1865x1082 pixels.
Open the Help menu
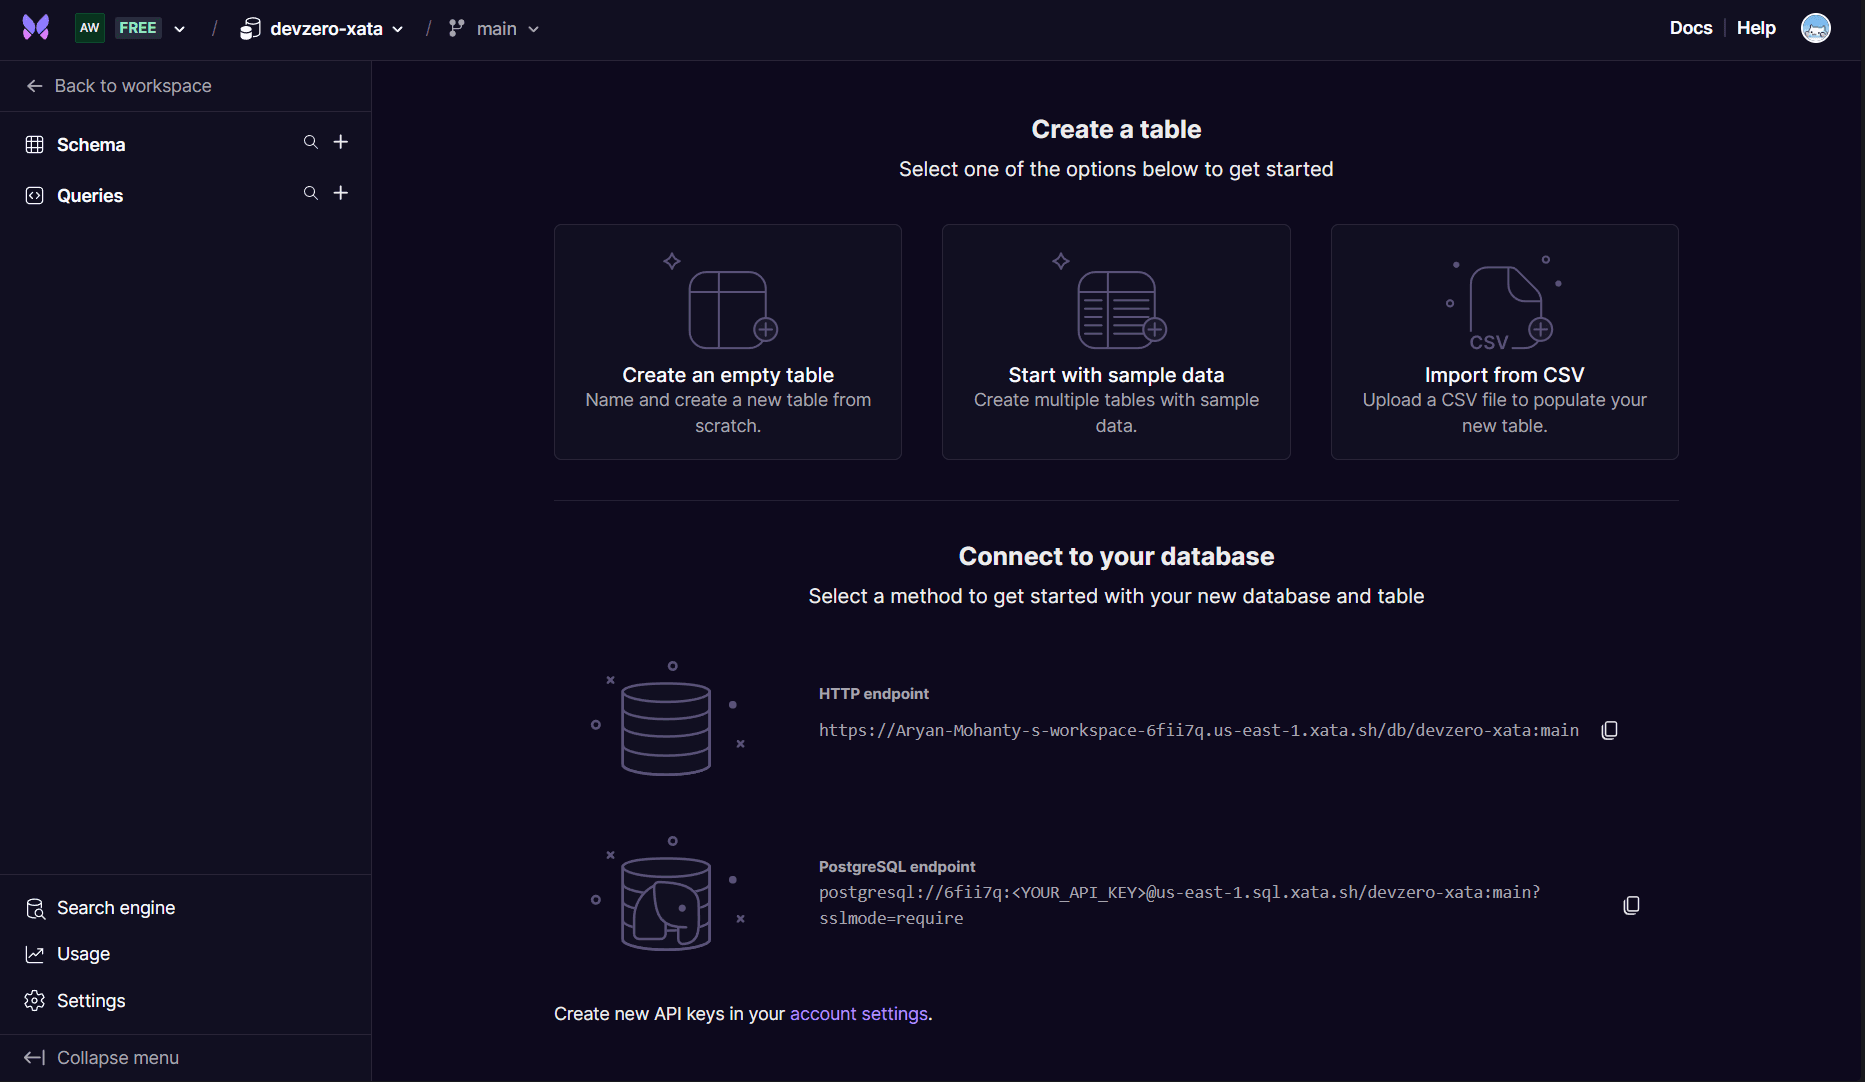1756,28
